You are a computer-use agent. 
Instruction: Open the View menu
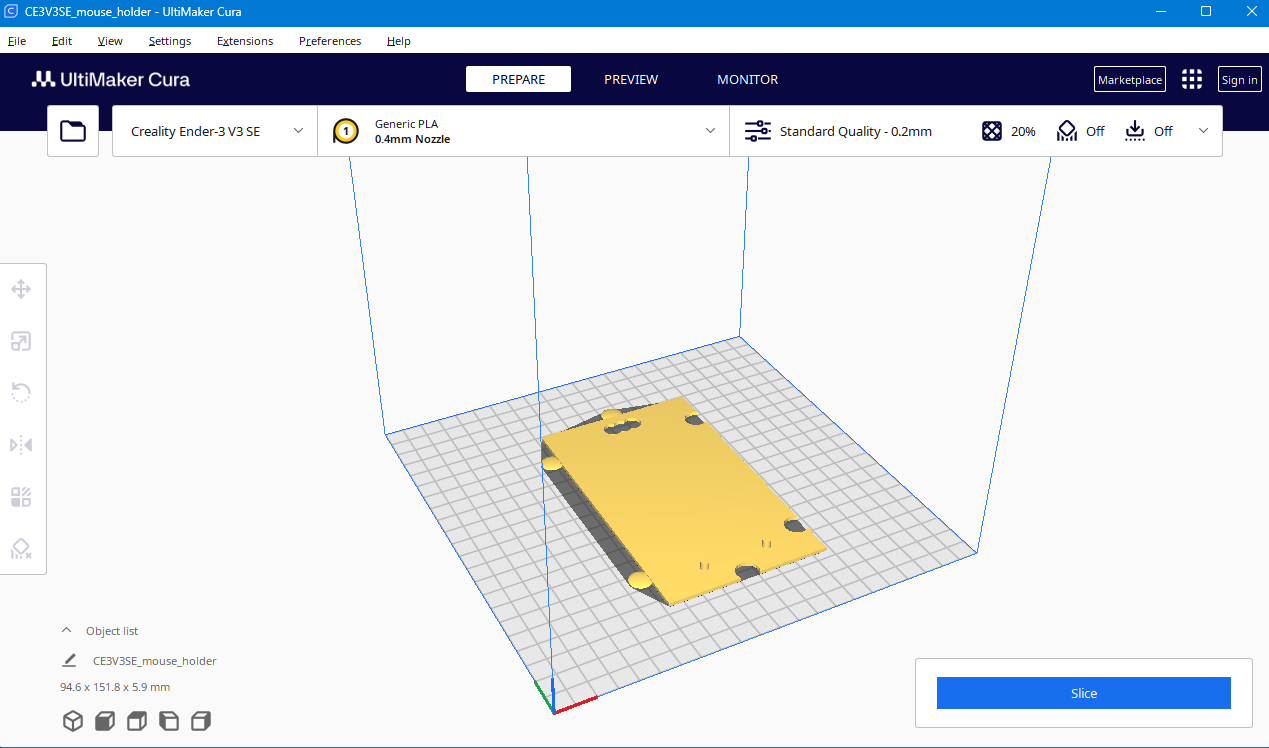point(110,41)
